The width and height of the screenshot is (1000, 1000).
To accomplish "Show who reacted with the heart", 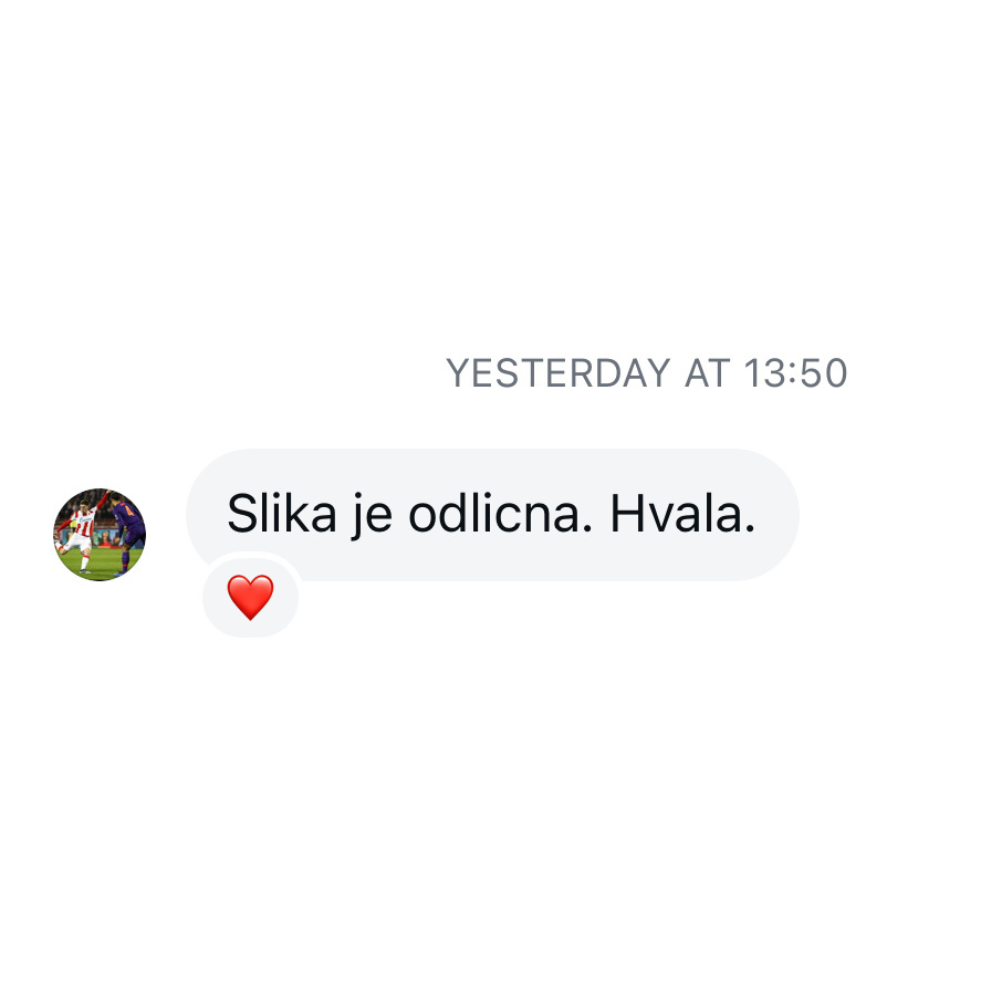I will pos(251,597).
